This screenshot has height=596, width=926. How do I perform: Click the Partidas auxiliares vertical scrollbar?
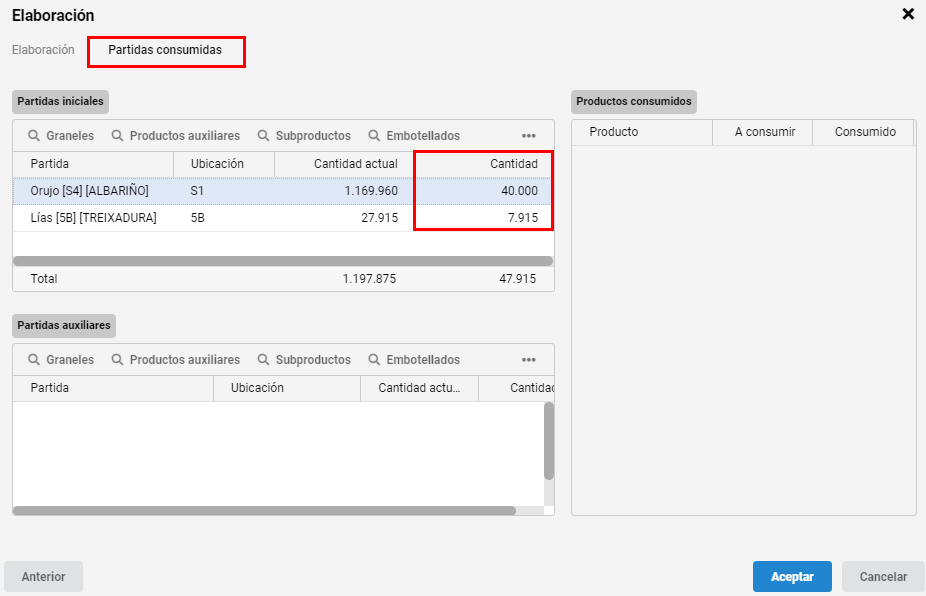pos(549,441)
